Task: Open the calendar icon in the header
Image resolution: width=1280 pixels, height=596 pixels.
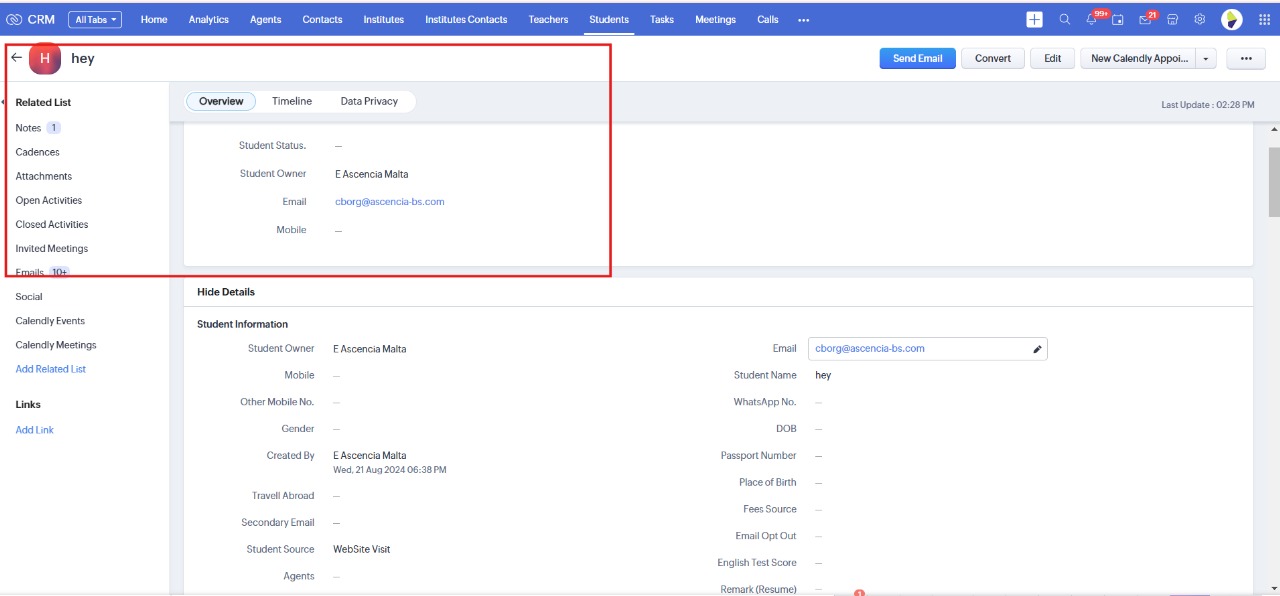Action: (x=1118, y=20)
